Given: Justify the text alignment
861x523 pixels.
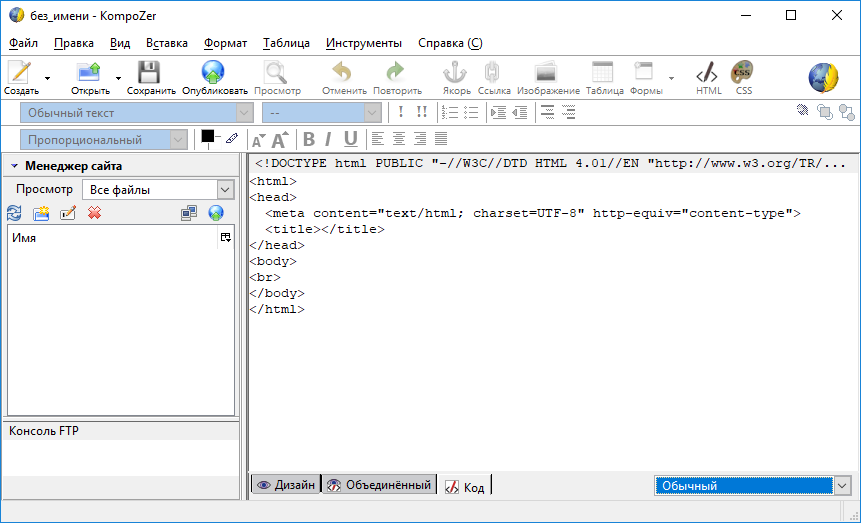Looking at the screenshot, I should click(441, 139).
